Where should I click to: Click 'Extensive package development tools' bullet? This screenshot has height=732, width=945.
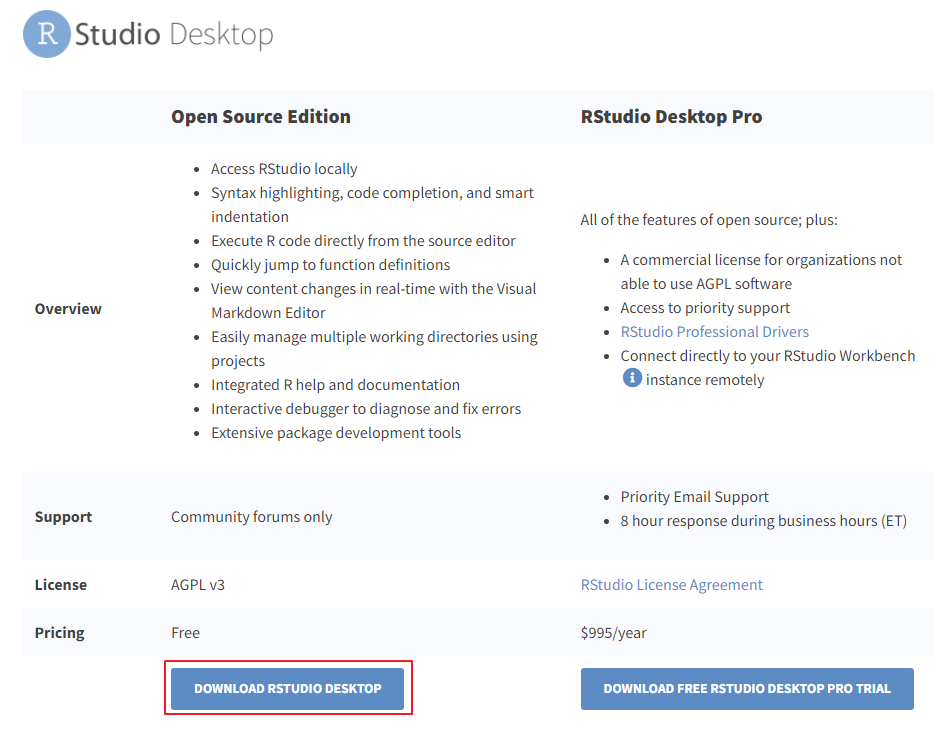pos(336,433)
